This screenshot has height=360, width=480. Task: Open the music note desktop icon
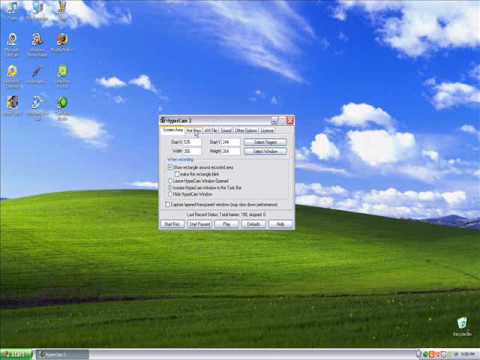tap(12, 7)
